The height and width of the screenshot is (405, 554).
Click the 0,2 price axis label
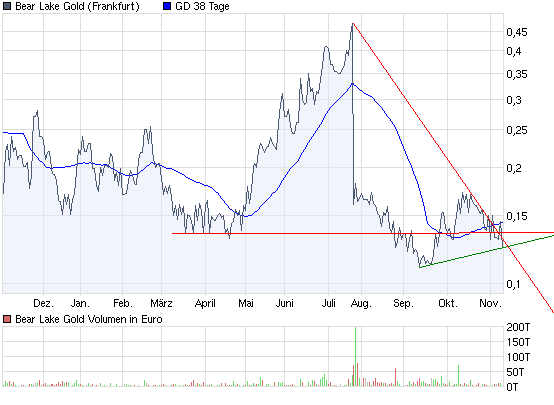point(513,168)
